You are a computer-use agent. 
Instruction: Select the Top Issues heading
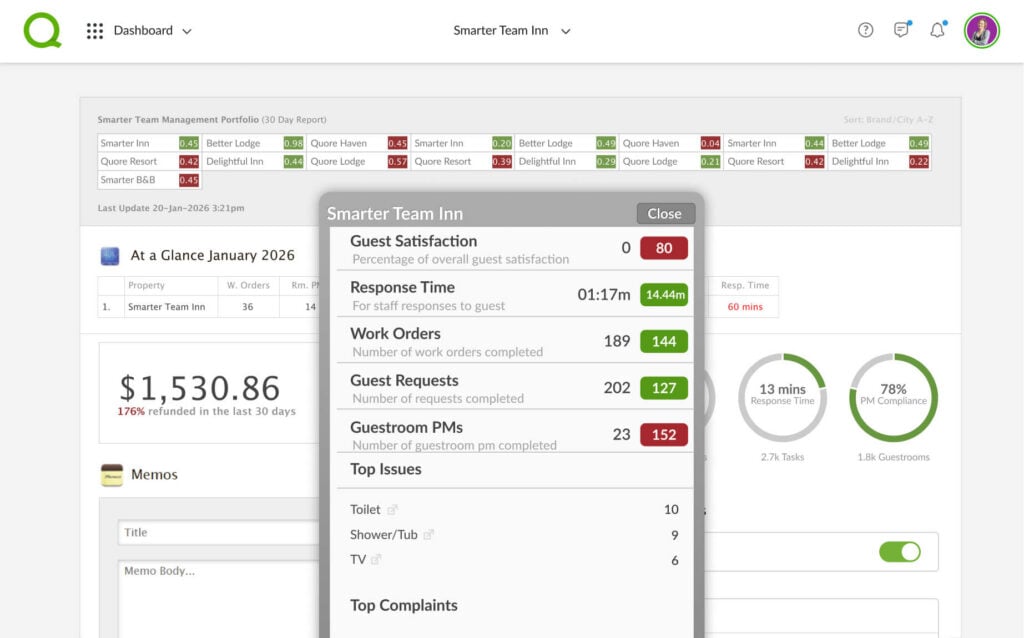point(385,469)
